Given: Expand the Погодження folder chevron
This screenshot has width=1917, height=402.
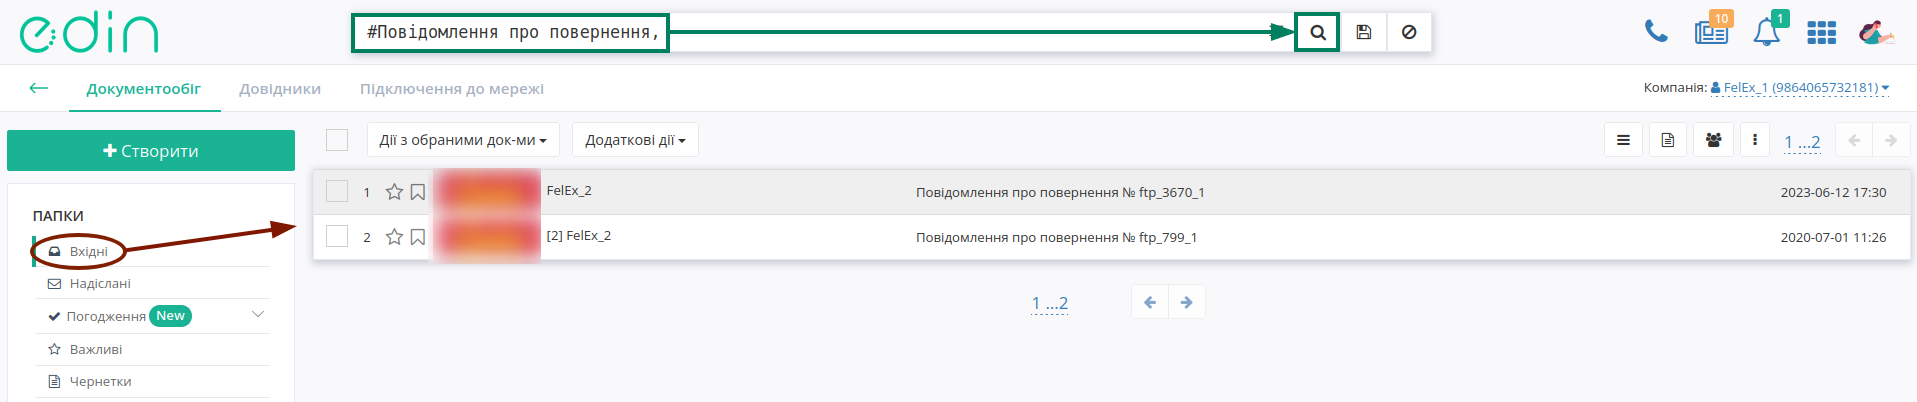Looking at the screenshot, I should tap(258, 315).
